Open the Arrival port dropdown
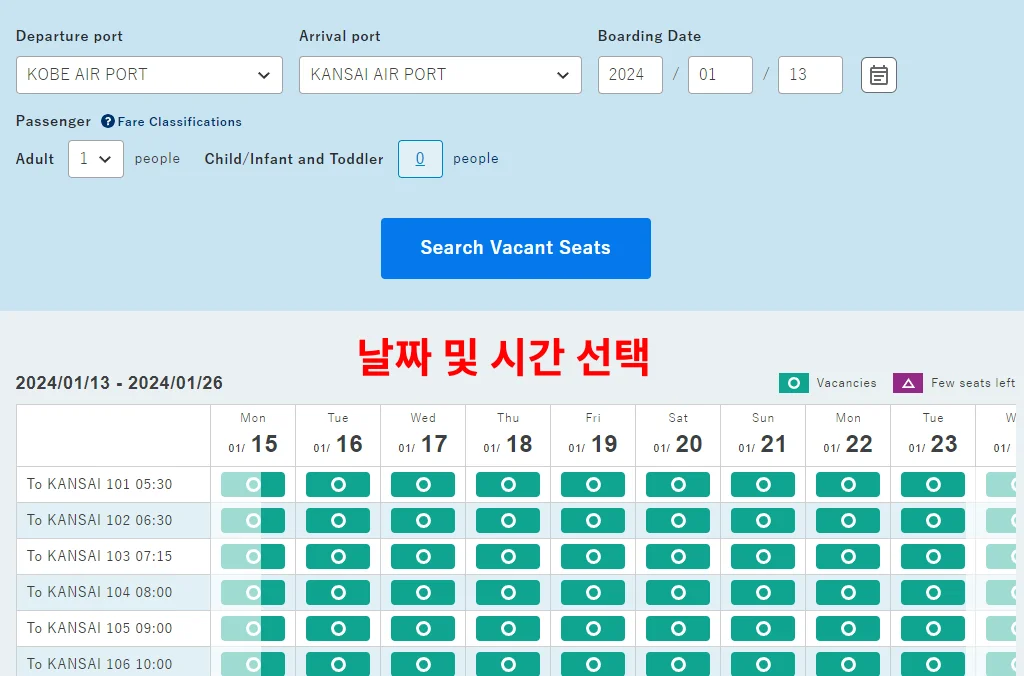The image size is (1024, 676). [x=439, y=74]
